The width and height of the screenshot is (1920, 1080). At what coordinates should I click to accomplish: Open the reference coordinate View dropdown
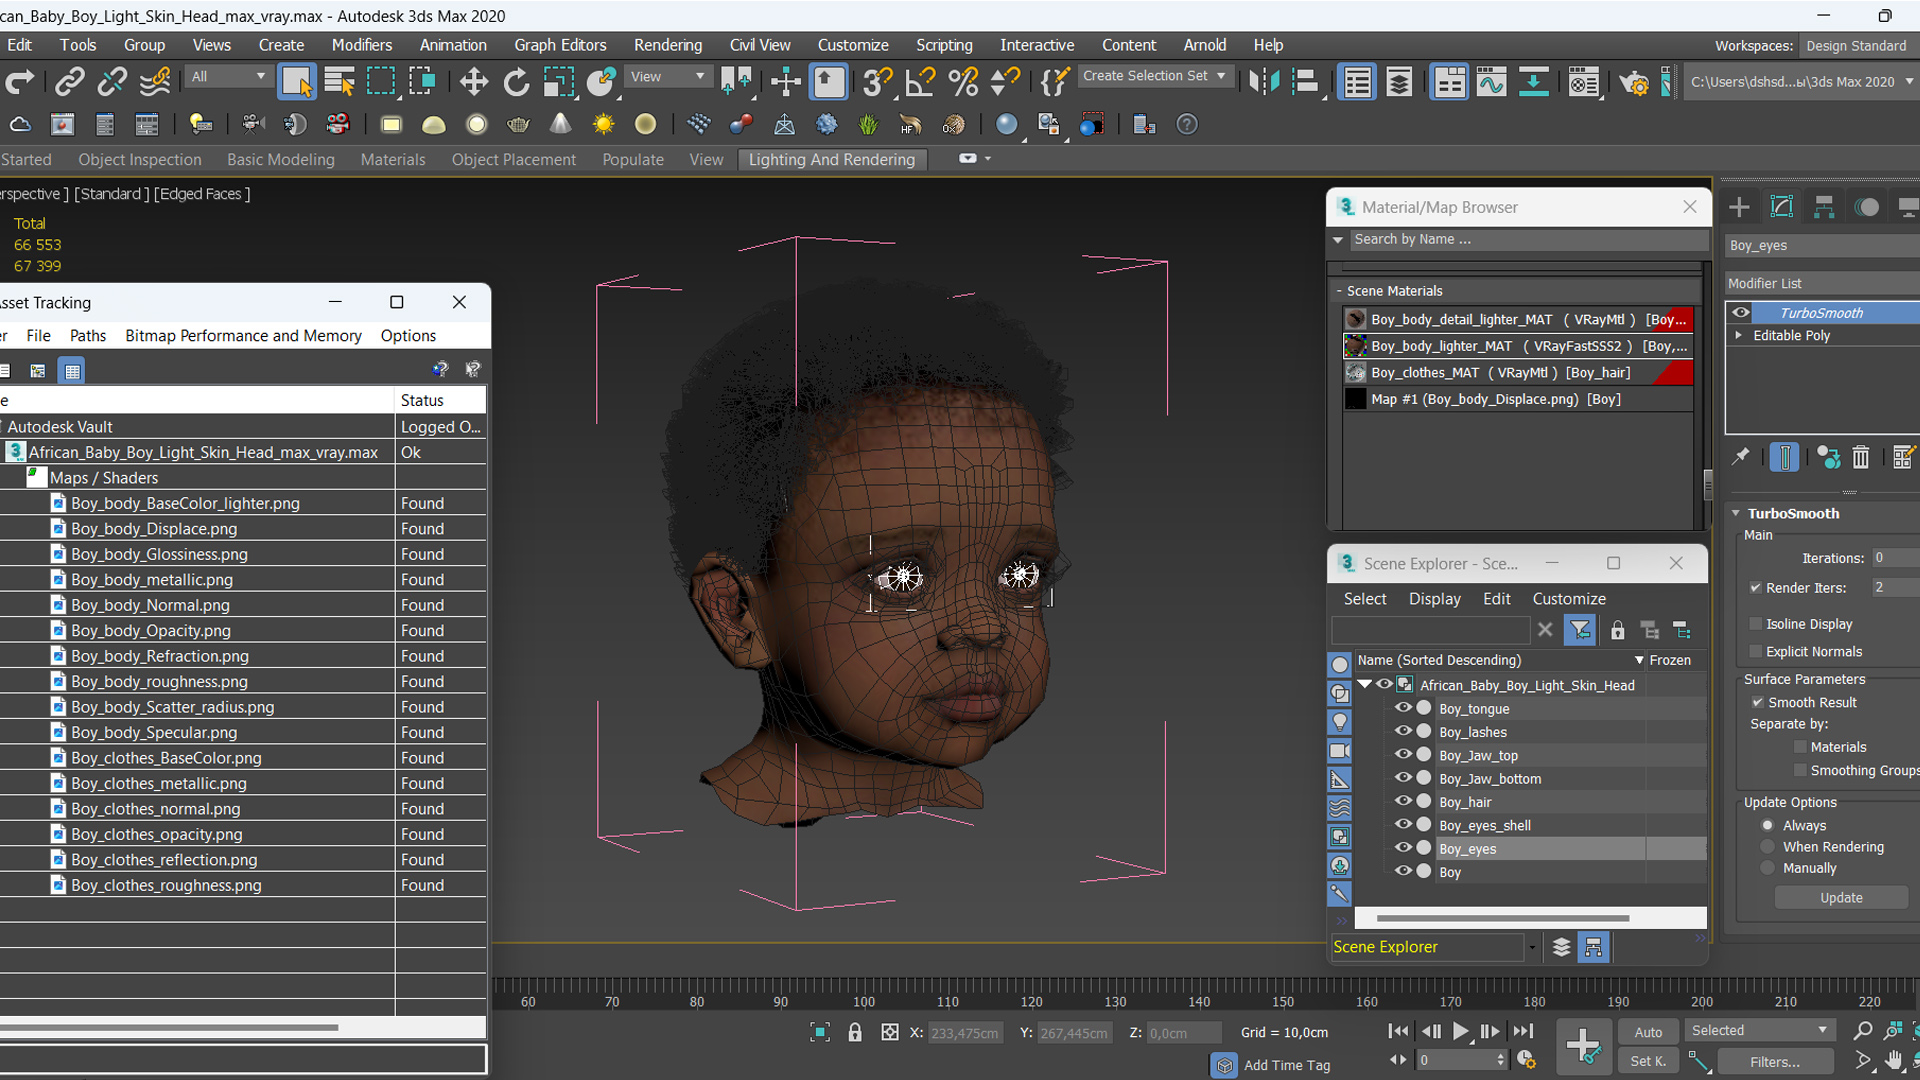(x=667, y=76)
